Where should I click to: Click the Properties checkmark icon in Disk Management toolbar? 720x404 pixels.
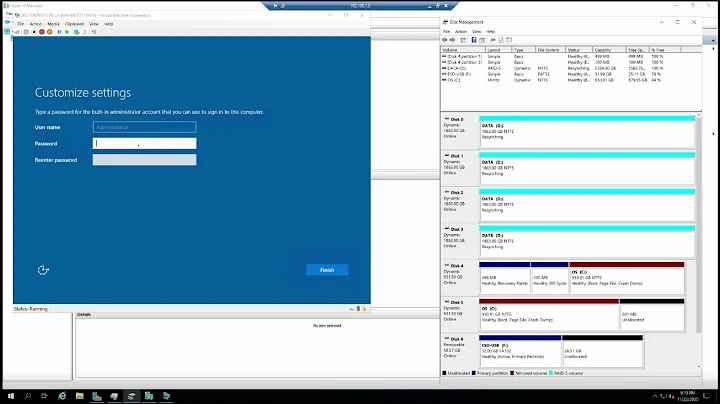coord(501,40)
